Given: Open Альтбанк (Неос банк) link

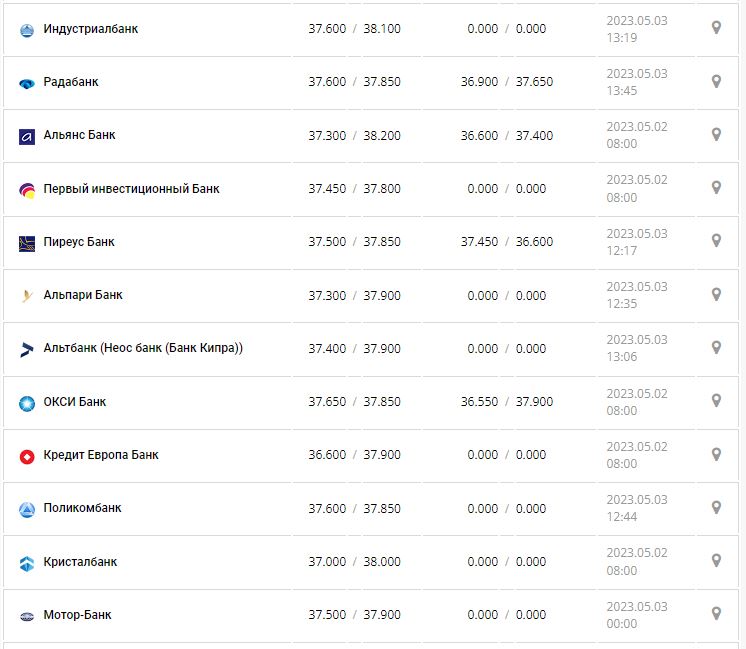Looking at the screenshot, I should [143, 348].
